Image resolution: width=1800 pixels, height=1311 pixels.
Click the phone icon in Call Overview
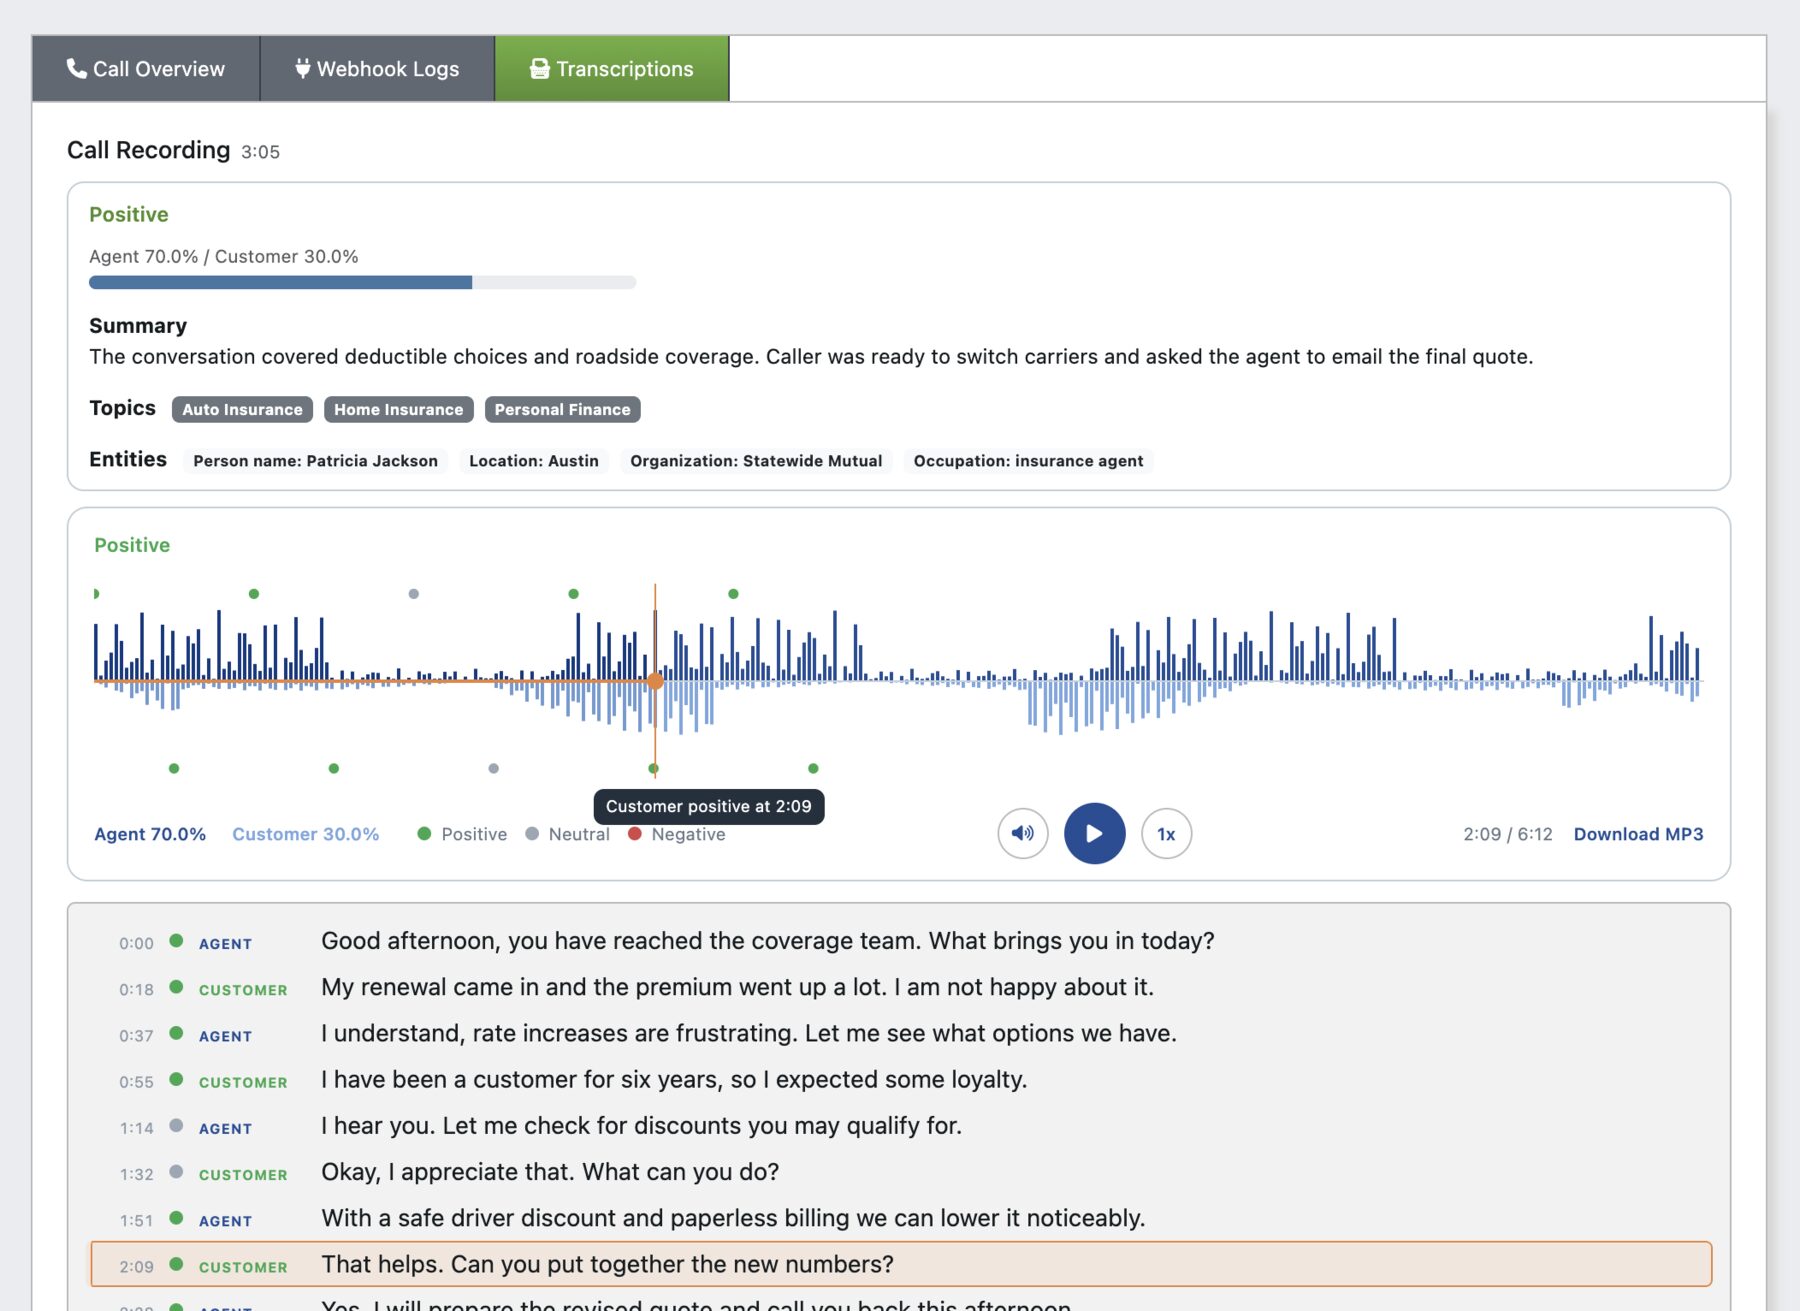click(x=76, y=68)
